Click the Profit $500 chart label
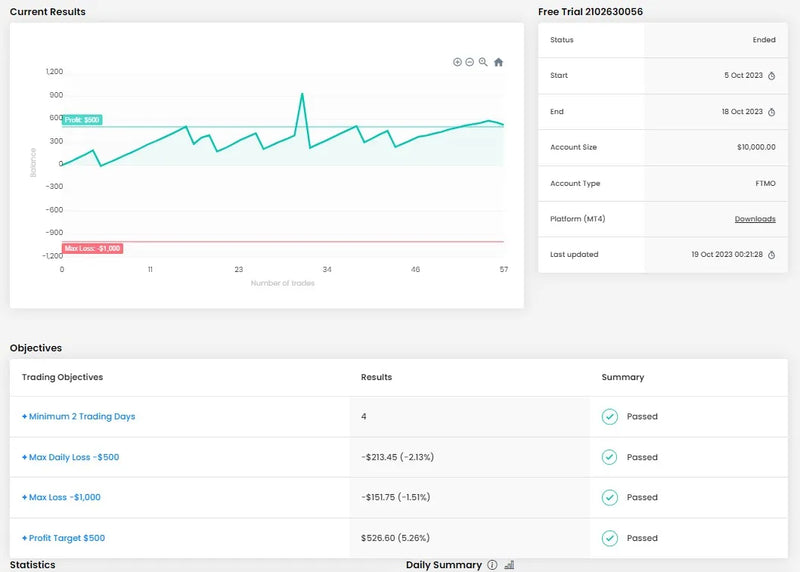Image resolution: width=800 pixels, height=572 pixels. pos(82,120)
